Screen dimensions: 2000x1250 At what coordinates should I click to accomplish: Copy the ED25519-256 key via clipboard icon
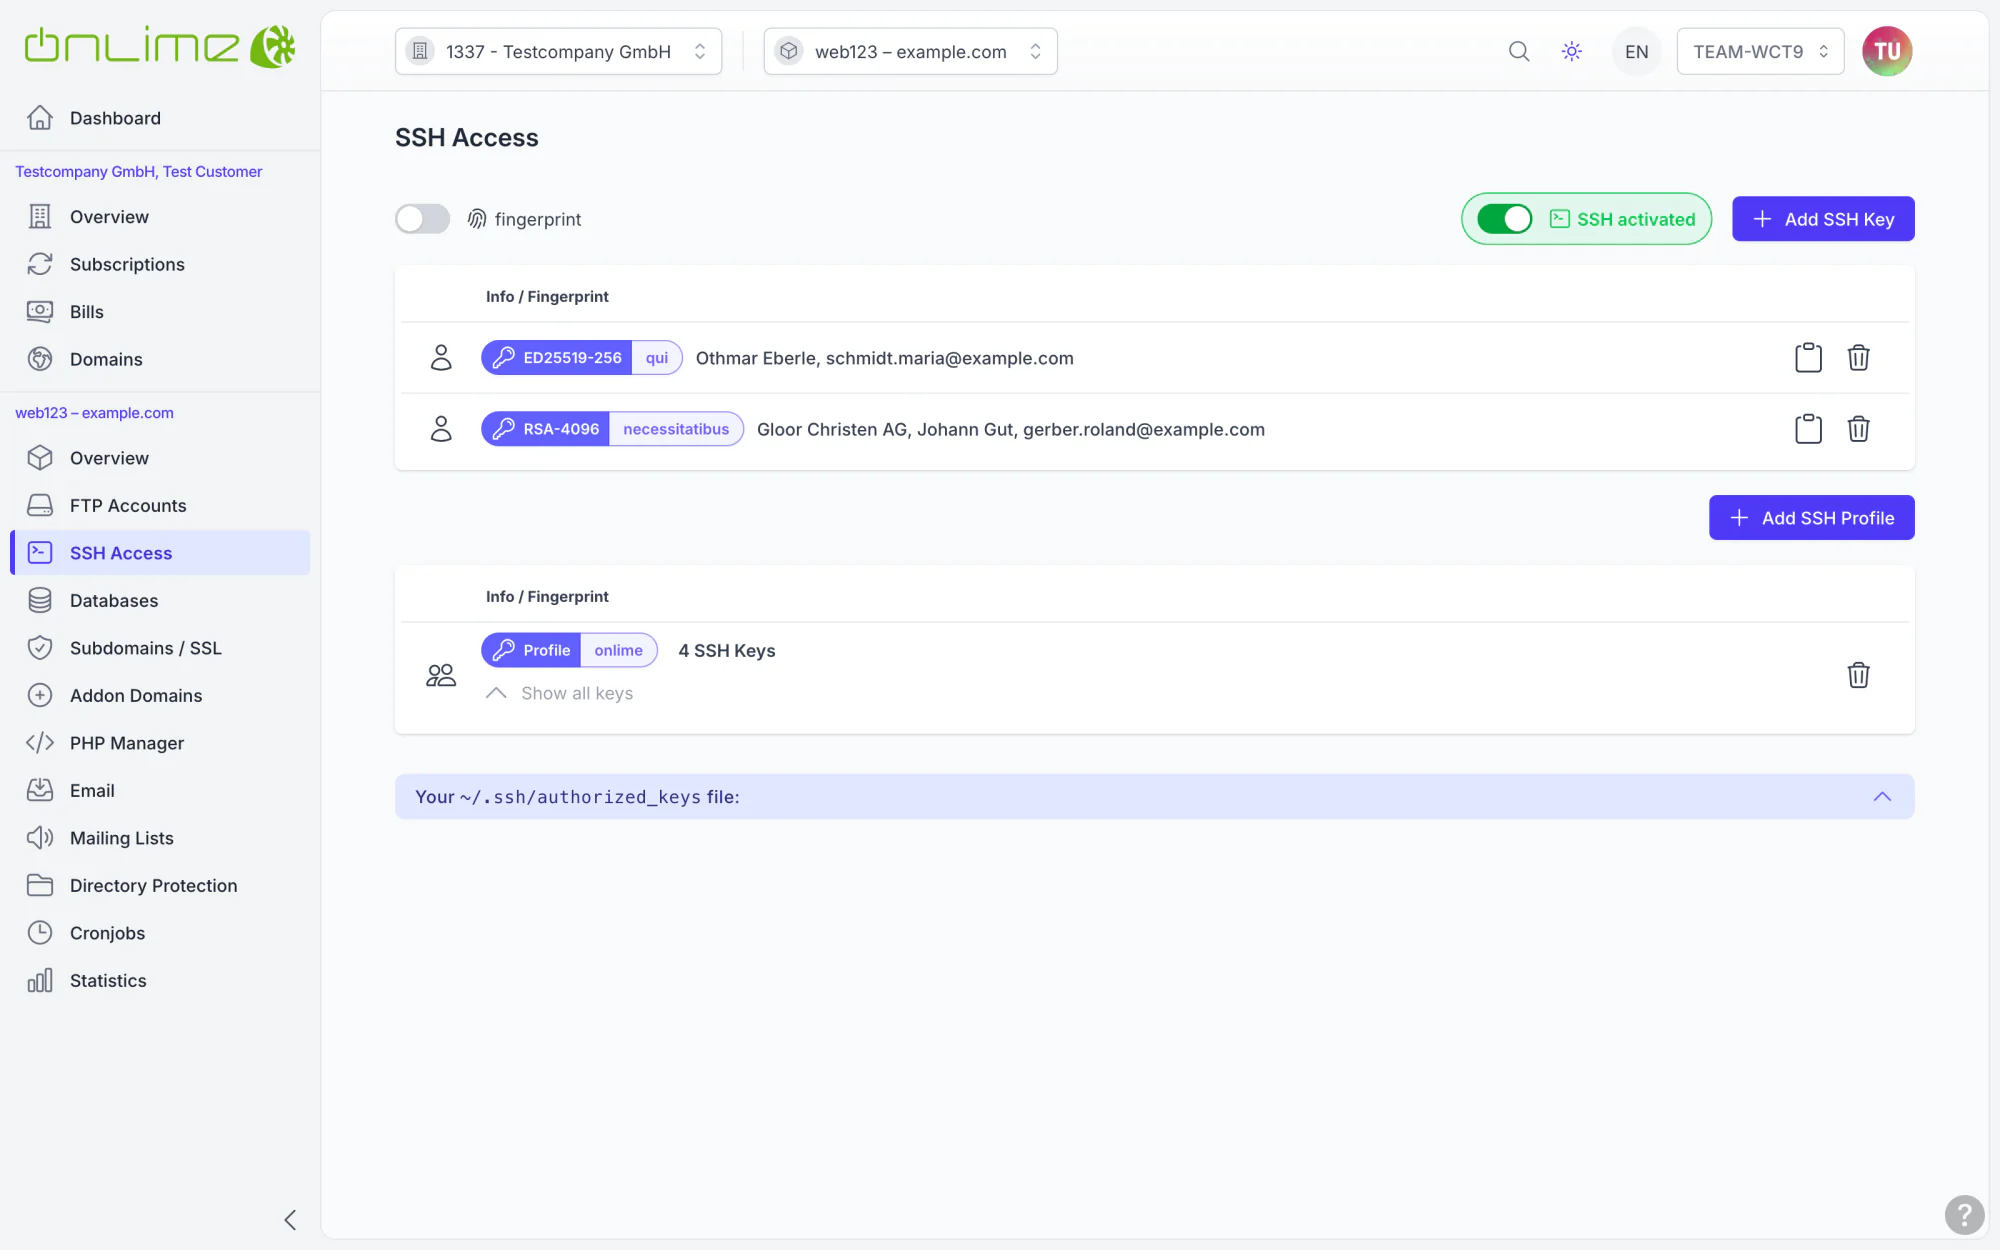click(1808, 358)
